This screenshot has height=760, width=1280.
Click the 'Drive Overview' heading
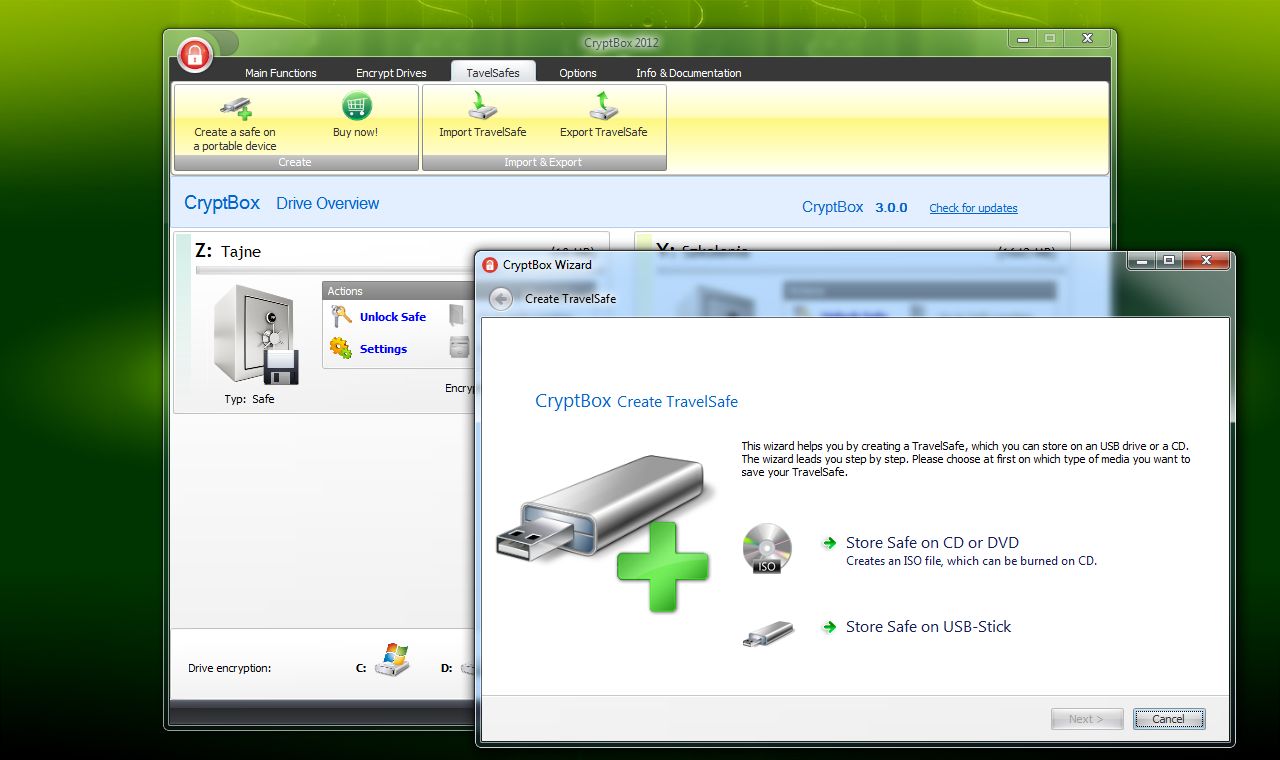328,203
